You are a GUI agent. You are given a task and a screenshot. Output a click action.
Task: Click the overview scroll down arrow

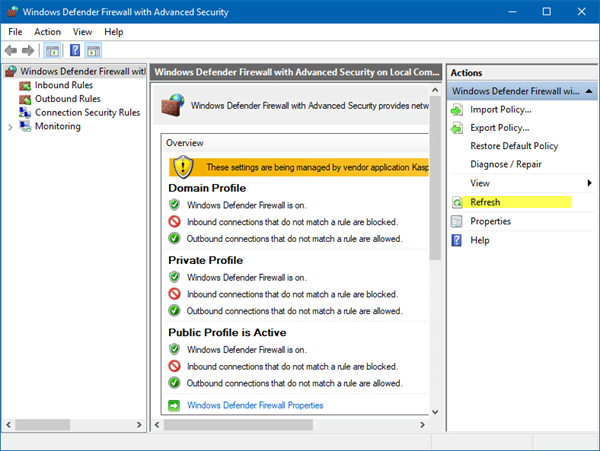point(435,412)
